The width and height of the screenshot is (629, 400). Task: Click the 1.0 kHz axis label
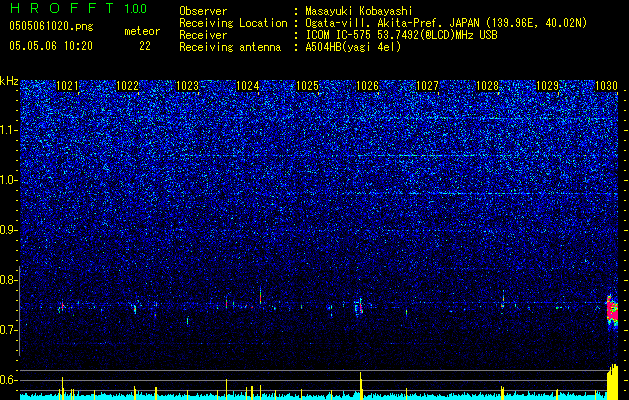pos(9,180)
